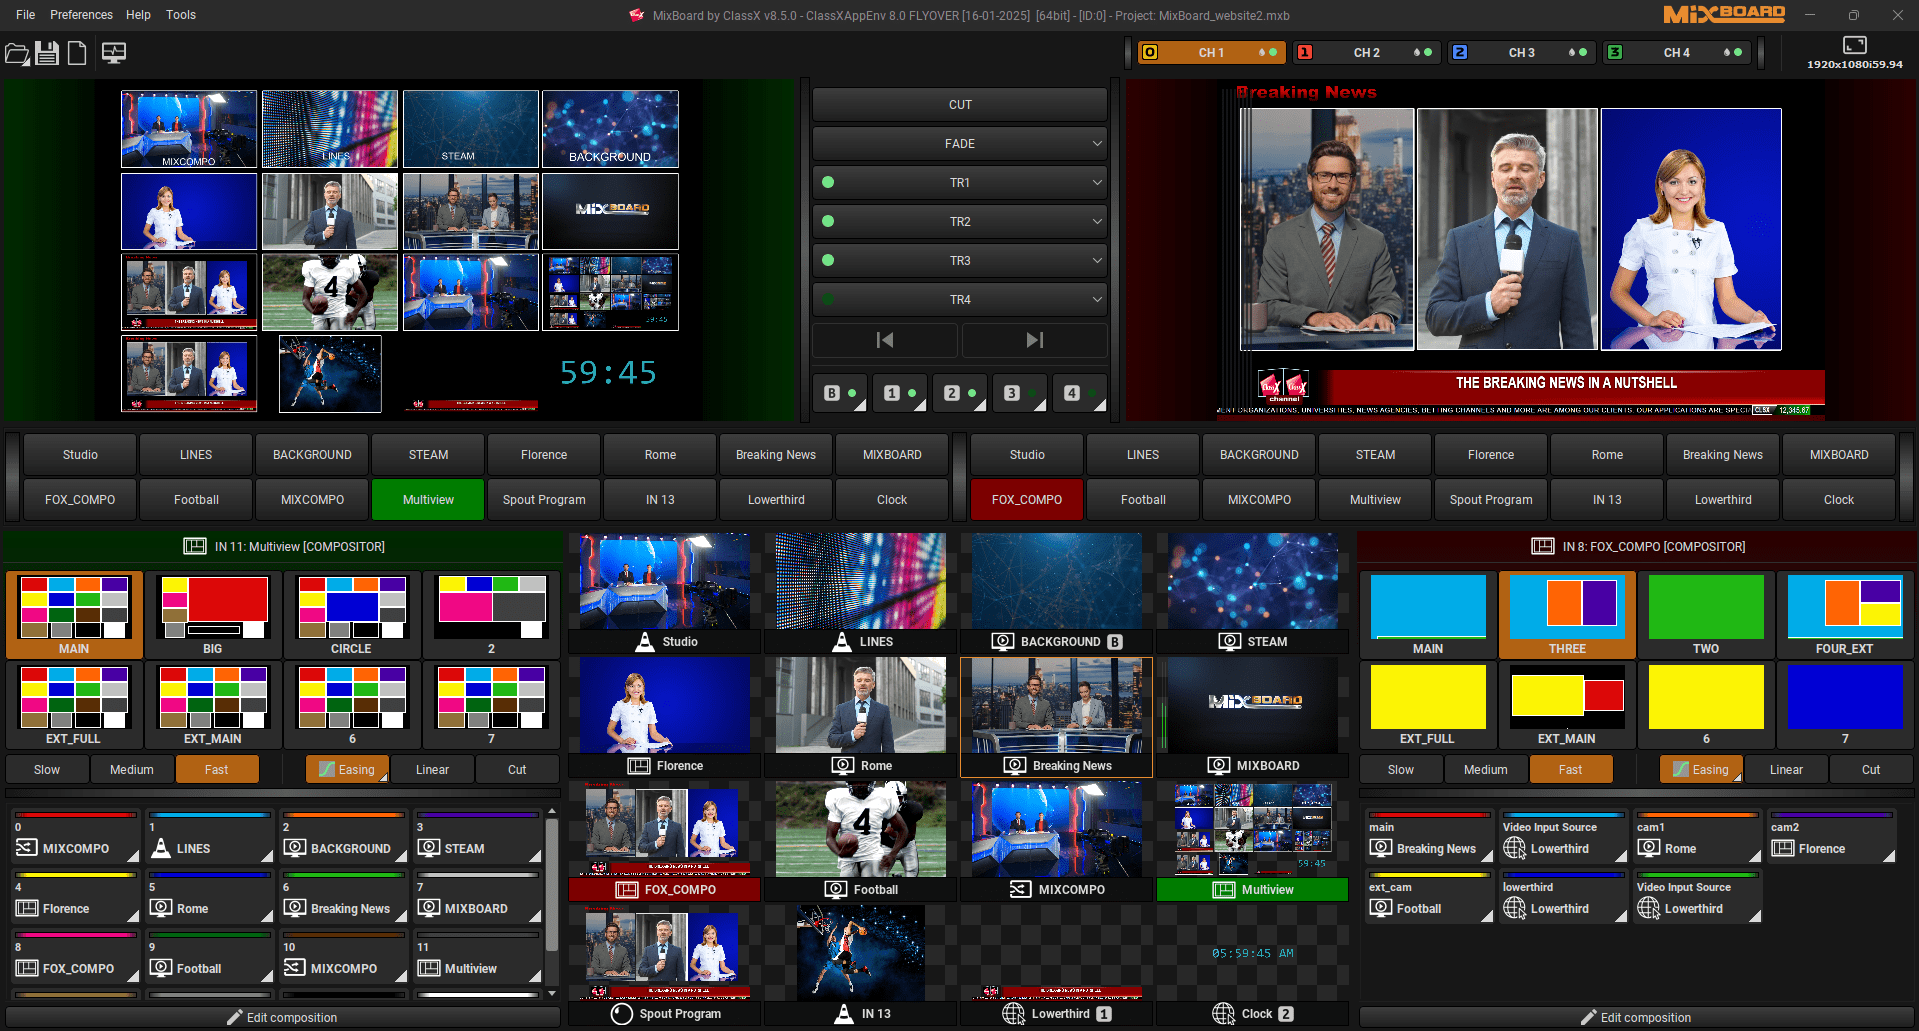Expand the TR3 transition dropdown arrow
Screen dimensions: 1919x1031
[1097, 260]
